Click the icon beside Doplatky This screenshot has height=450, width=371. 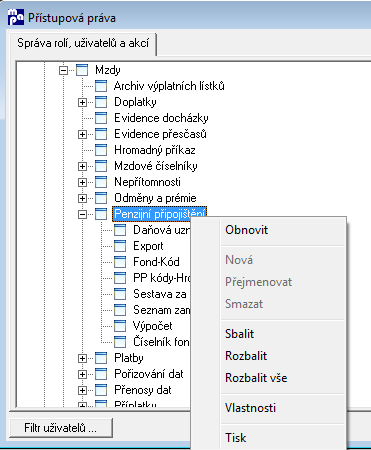click(101, 102)
